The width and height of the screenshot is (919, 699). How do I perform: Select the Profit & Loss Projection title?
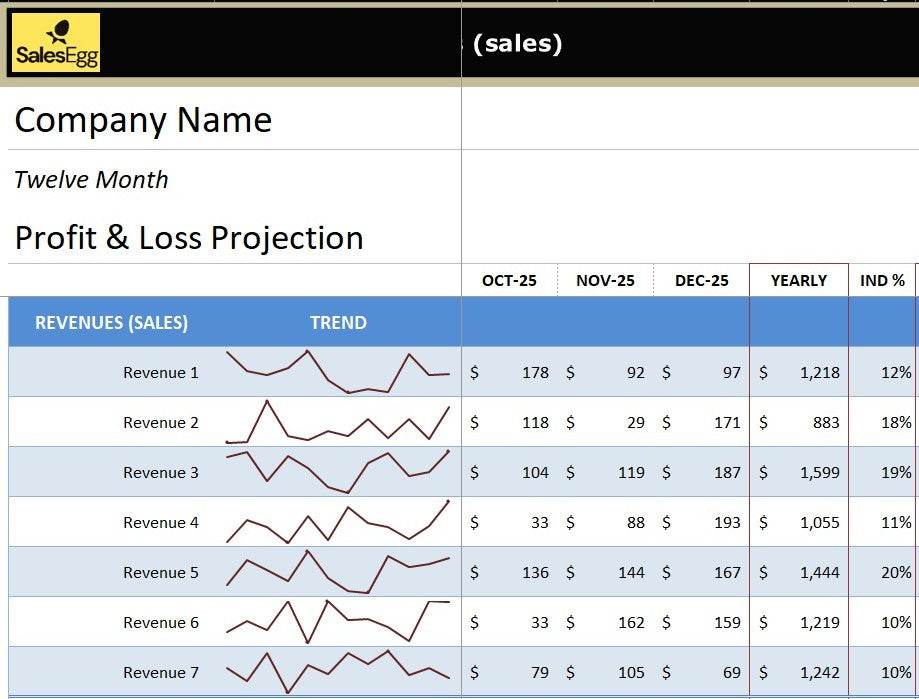[189, 238]
